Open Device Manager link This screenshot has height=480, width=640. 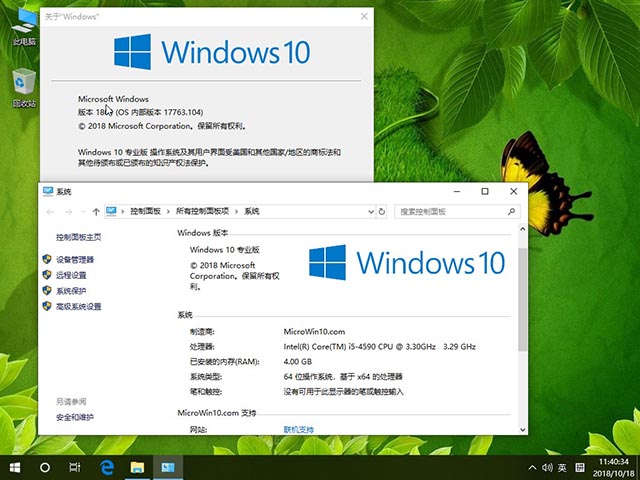tap(75, 260)
